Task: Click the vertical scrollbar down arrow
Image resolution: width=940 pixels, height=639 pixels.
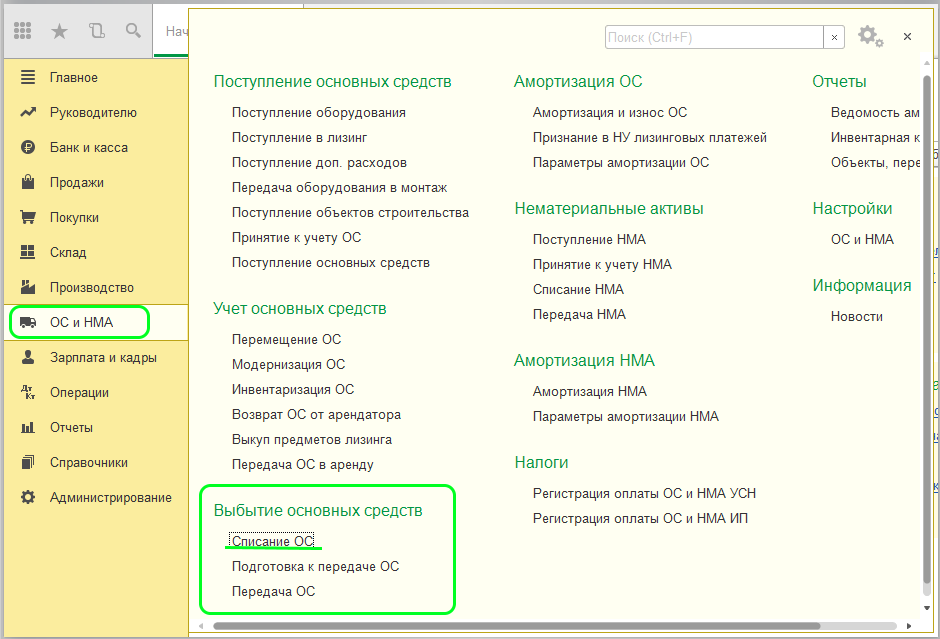Action: pos(927,608)
